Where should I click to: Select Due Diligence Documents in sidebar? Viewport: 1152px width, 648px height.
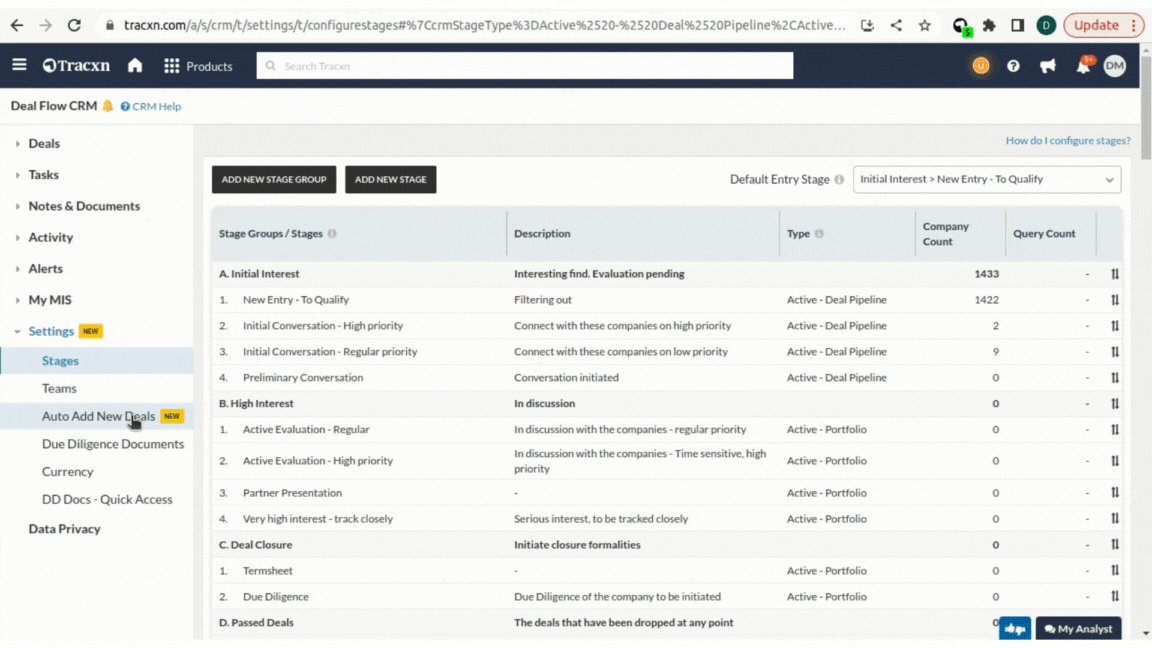pyautogui.click(x=112, y=444)
